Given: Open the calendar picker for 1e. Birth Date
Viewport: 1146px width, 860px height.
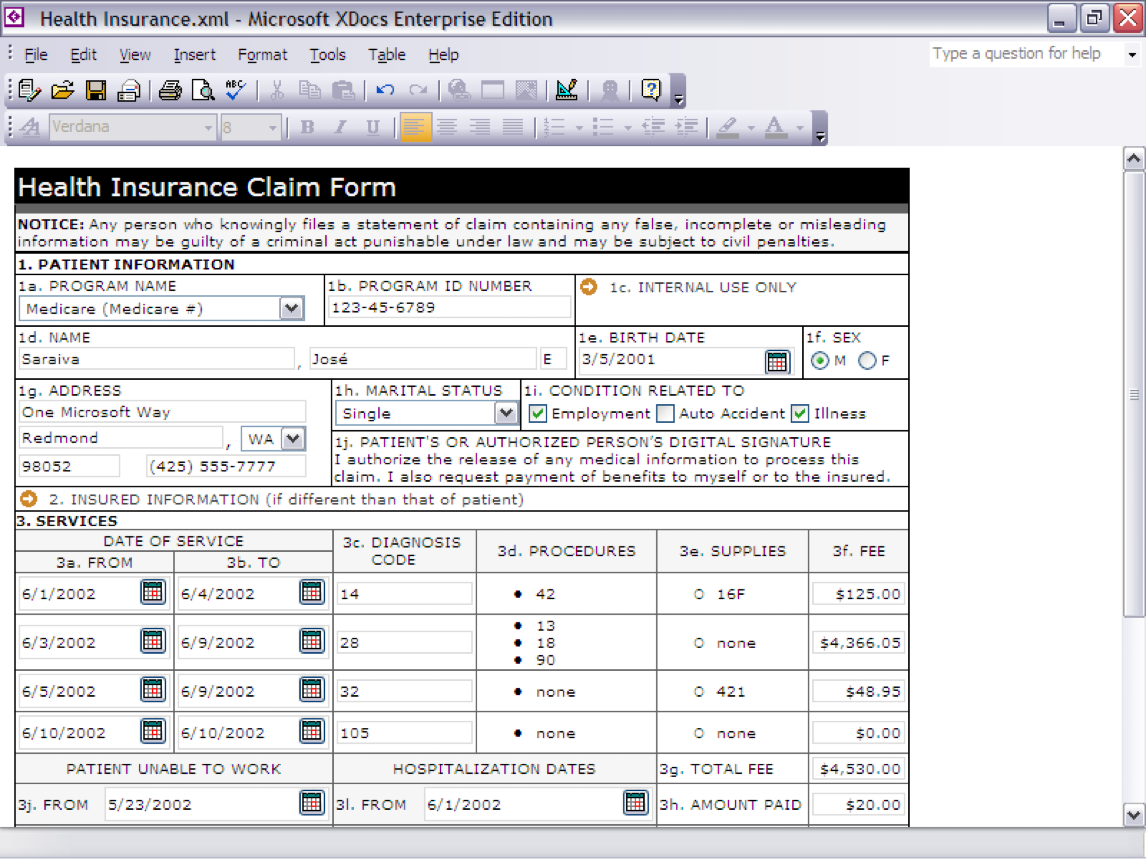Looking at the screenshot, I should (x=778, y=361).
